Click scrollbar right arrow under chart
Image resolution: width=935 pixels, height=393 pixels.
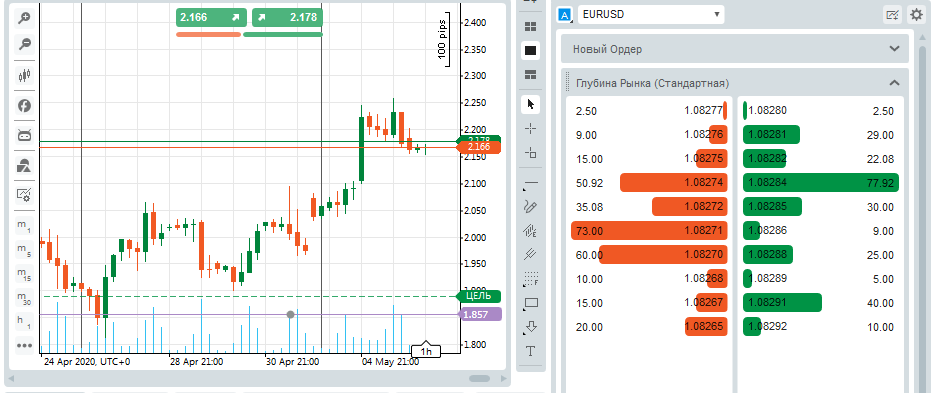504,379
